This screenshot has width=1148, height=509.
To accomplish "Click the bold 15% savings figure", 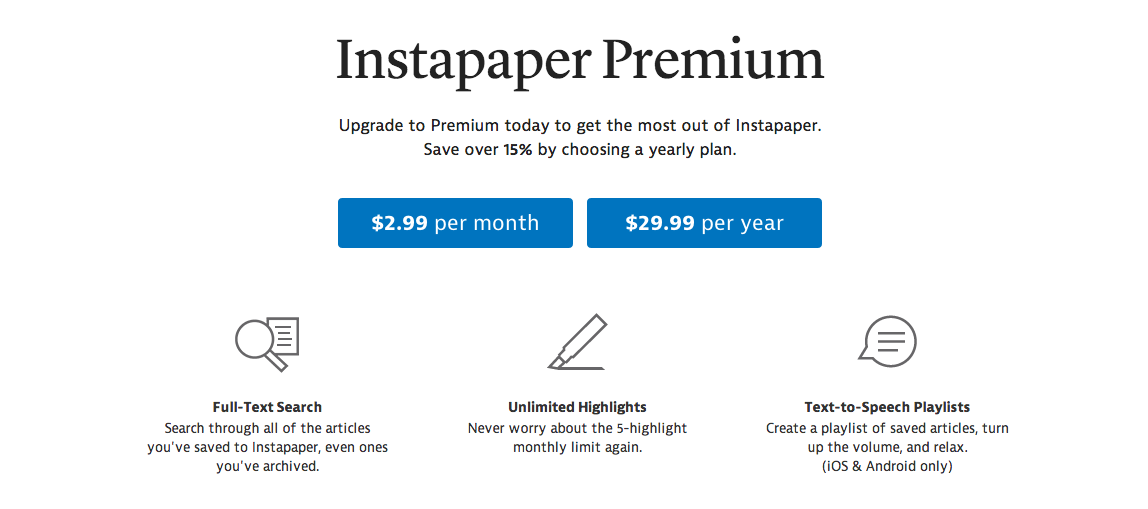I will click(518, 150).
